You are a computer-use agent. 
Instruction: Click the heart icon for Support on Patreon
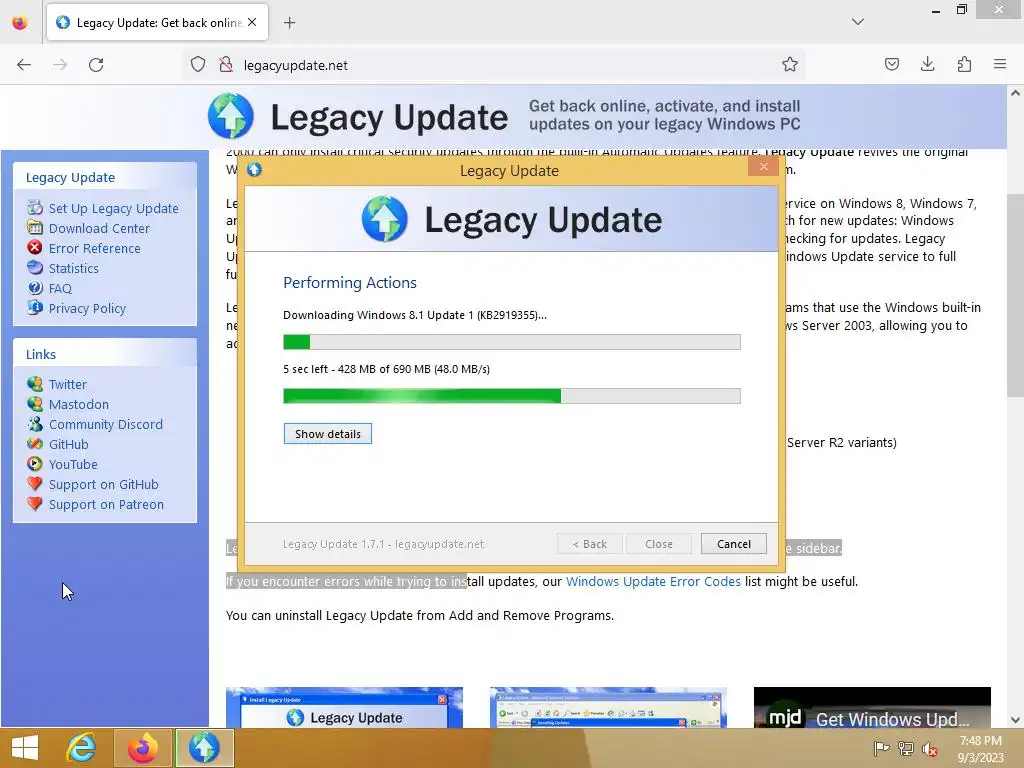[x=35, y=504]
